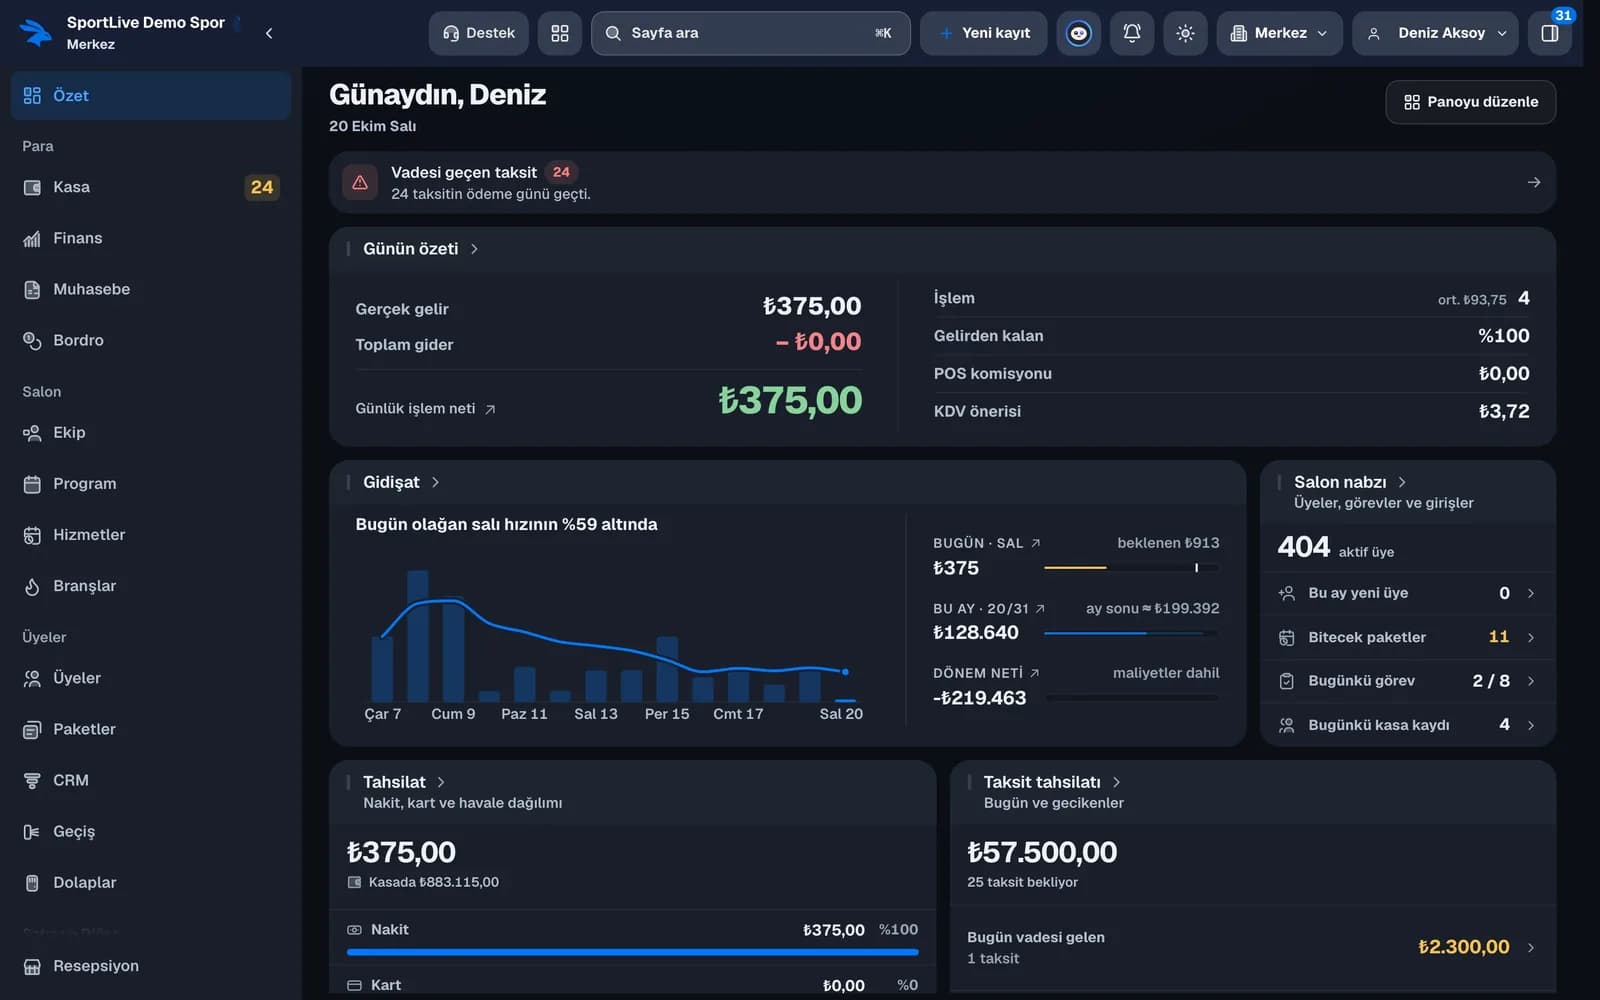Open the side panel icon with badge 31
Image resolution: width=1600 pixels, height=1000 pixels.
[1550, 33]
